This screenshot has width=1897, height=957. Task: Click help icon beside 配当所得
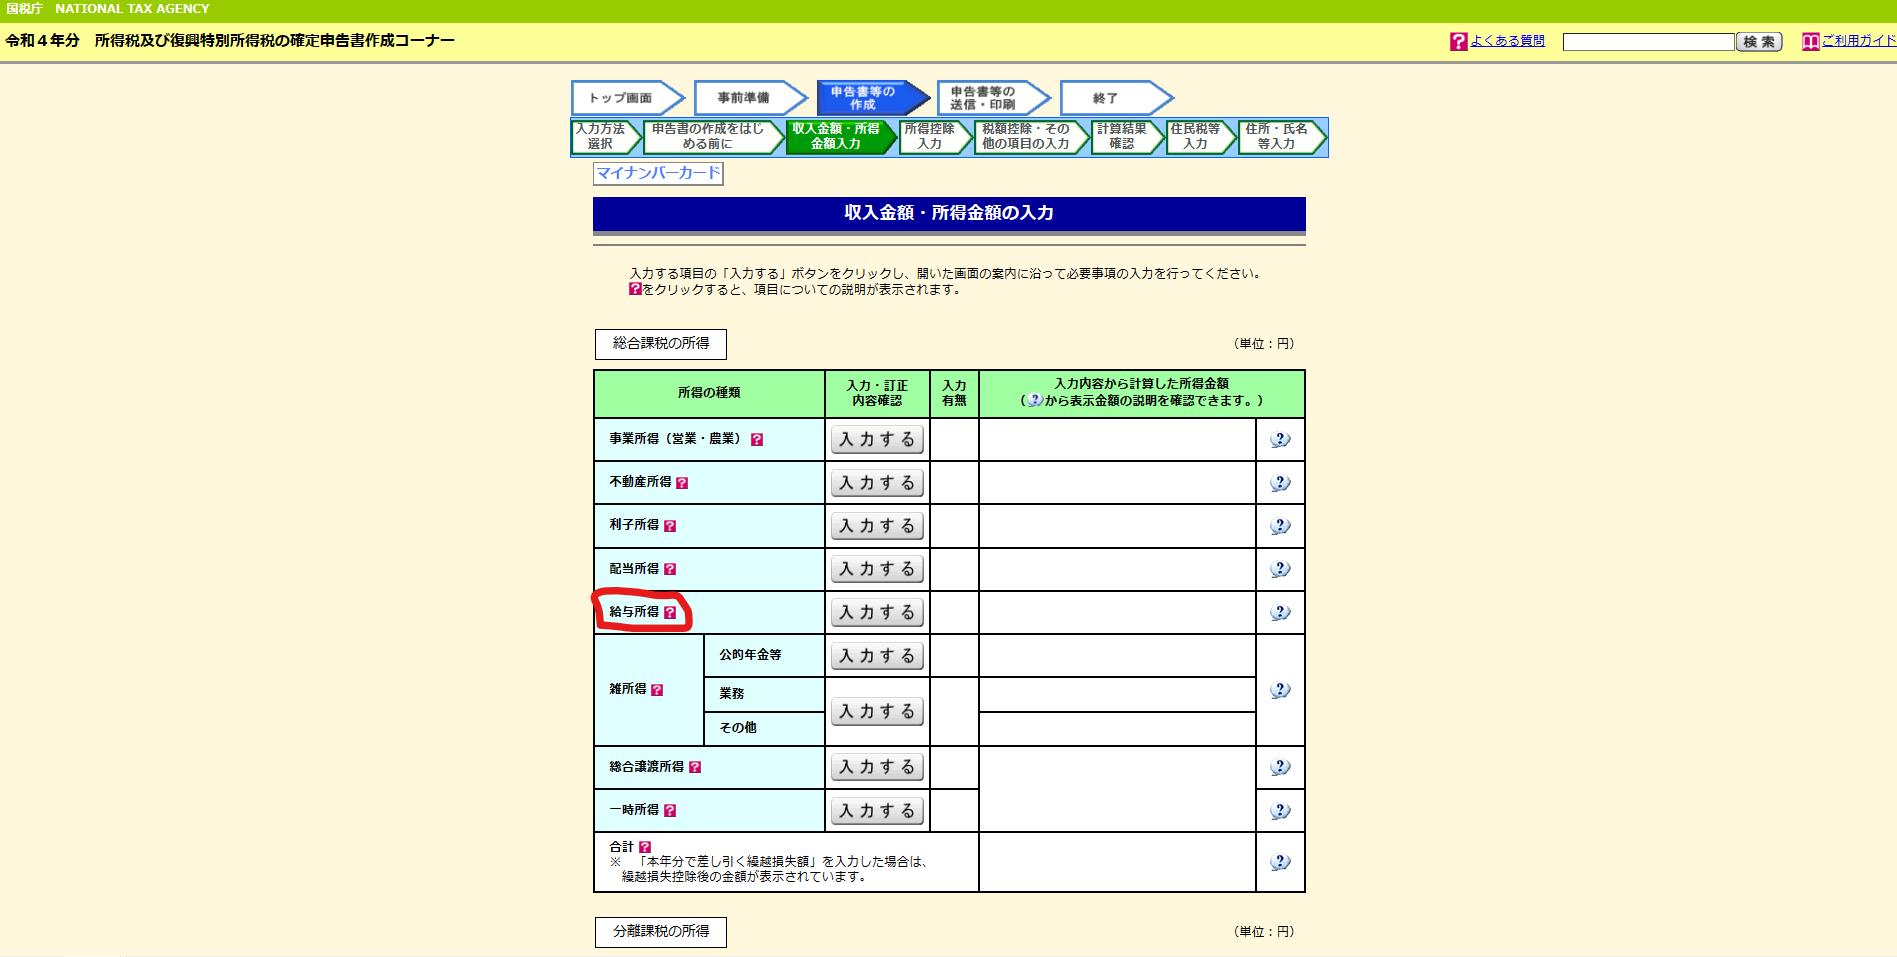point(670,569)
